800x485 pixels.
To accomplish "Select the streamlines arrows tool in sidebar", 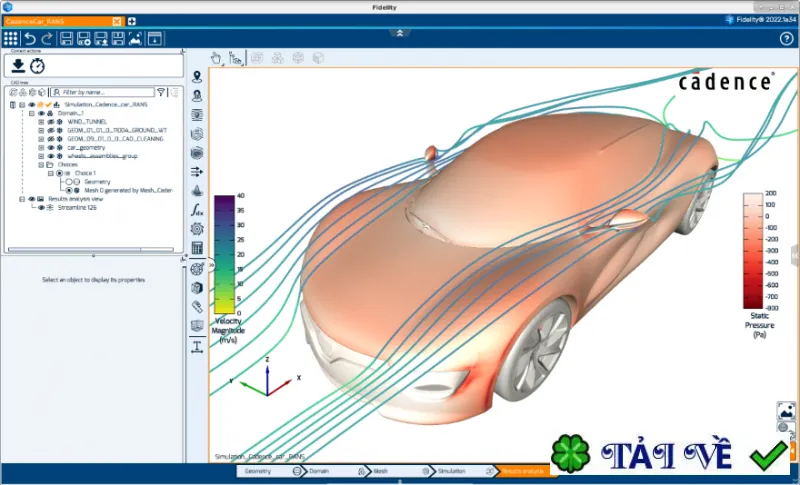I will coord(197,172).
